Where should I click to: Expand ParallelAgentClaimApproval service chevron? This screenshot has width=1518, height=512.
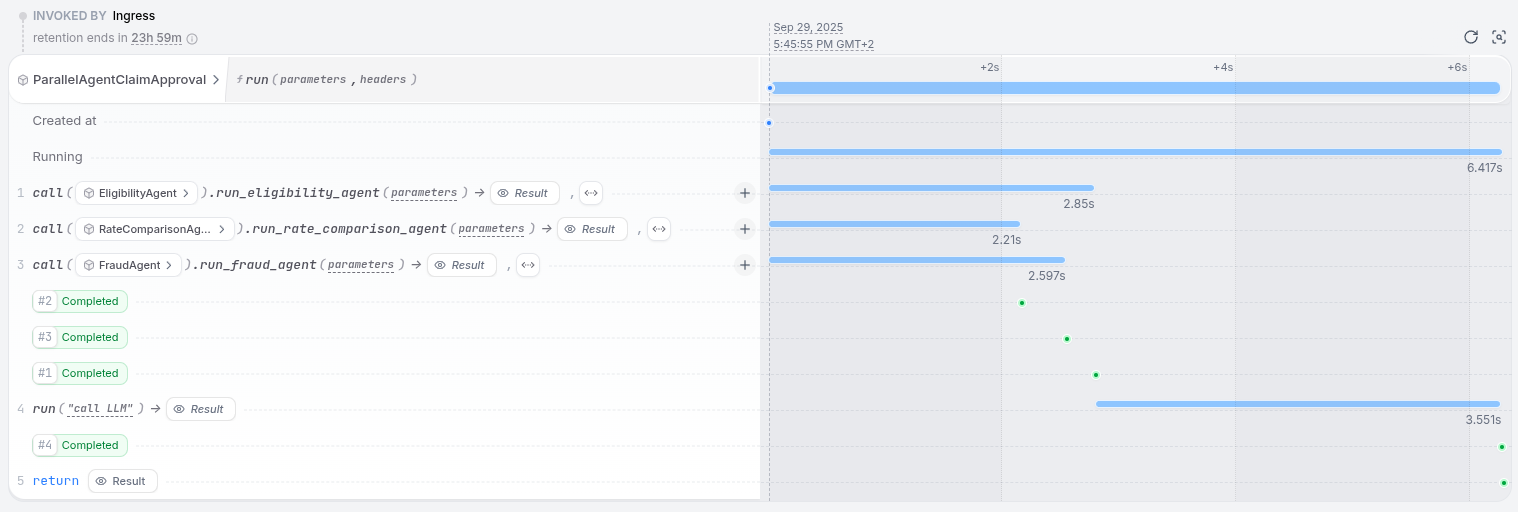click(x=216, y=80)
